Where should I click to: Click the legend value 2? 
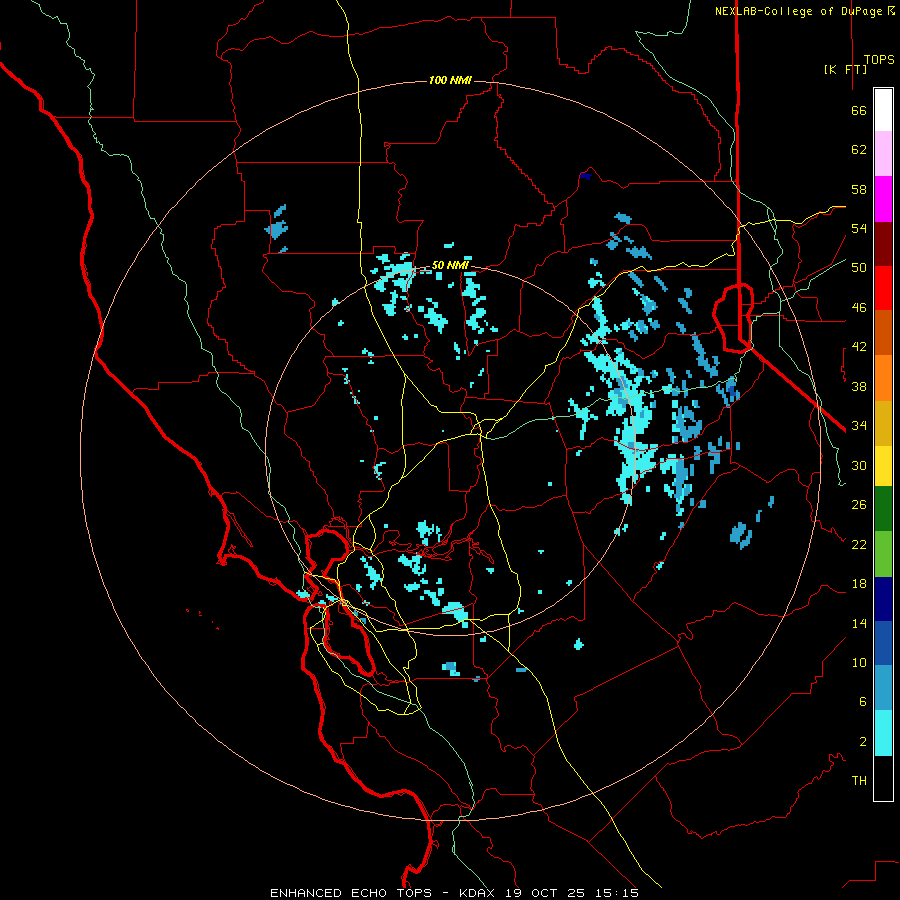[x=863, y=742]
